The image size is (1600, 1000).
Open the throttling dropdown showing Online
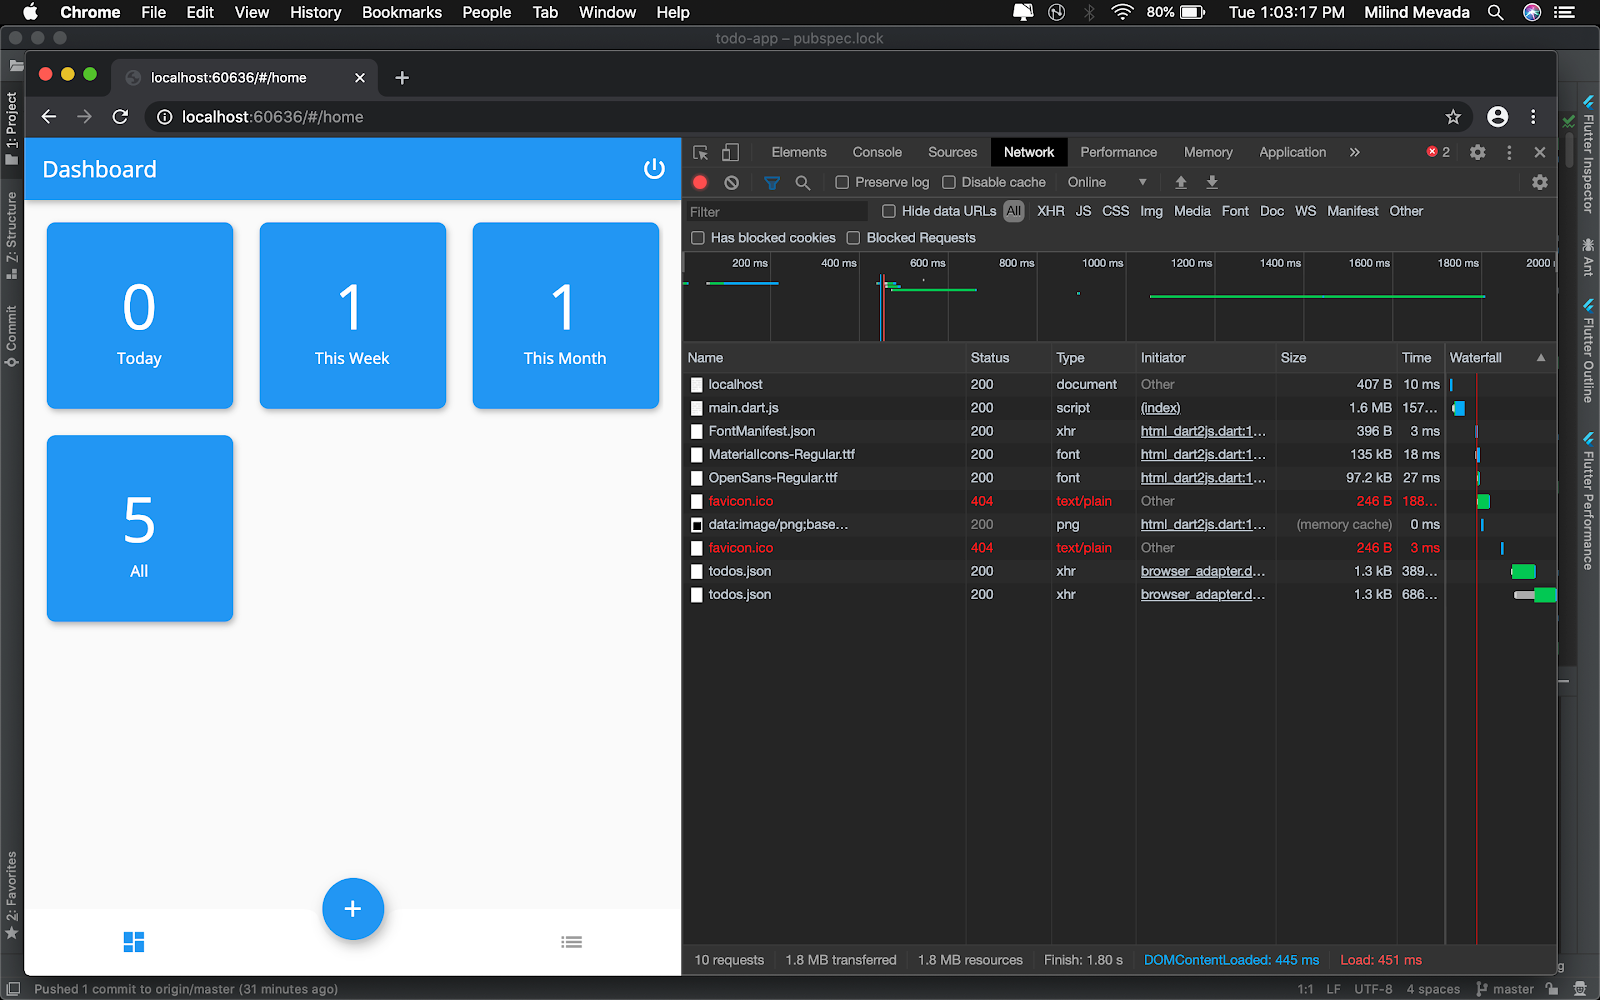(x=1104, y=182)
